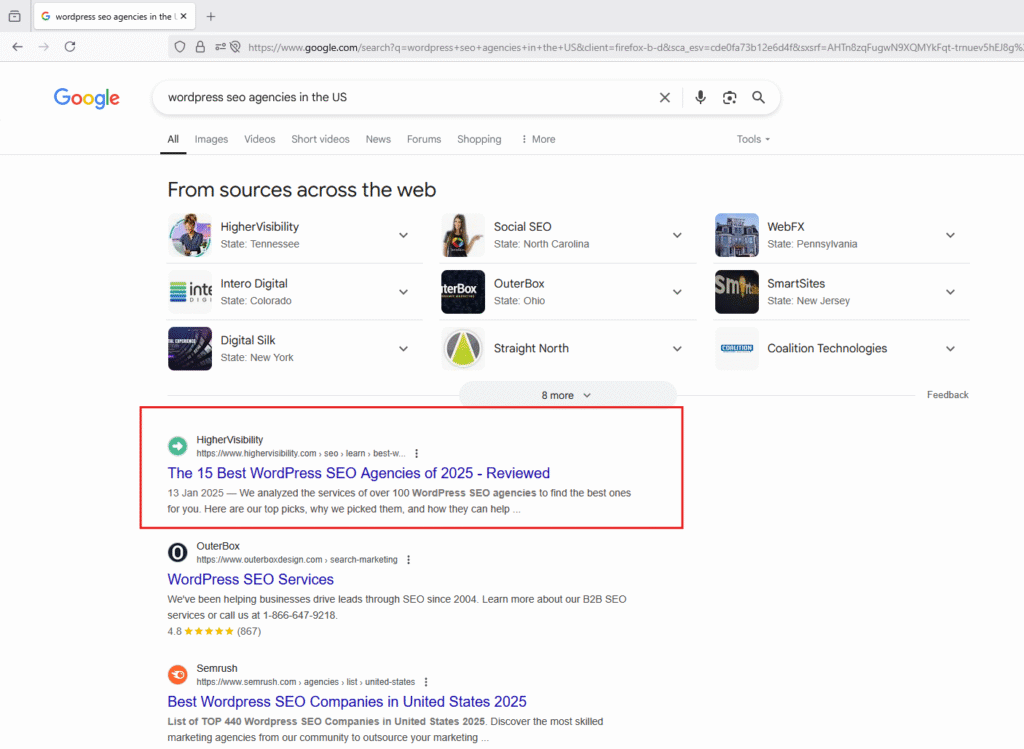
Task: Open The 15 Best WordPress SEO Agencies link
Action: 359,473
